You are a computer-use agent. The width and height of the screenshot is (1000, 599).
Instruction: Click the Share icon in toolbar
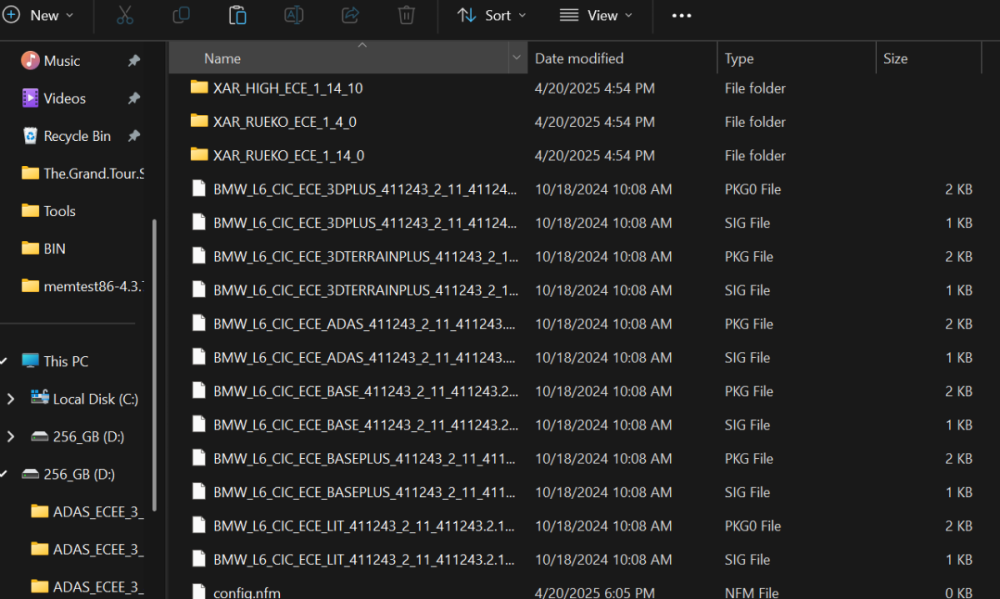point(350,15)
